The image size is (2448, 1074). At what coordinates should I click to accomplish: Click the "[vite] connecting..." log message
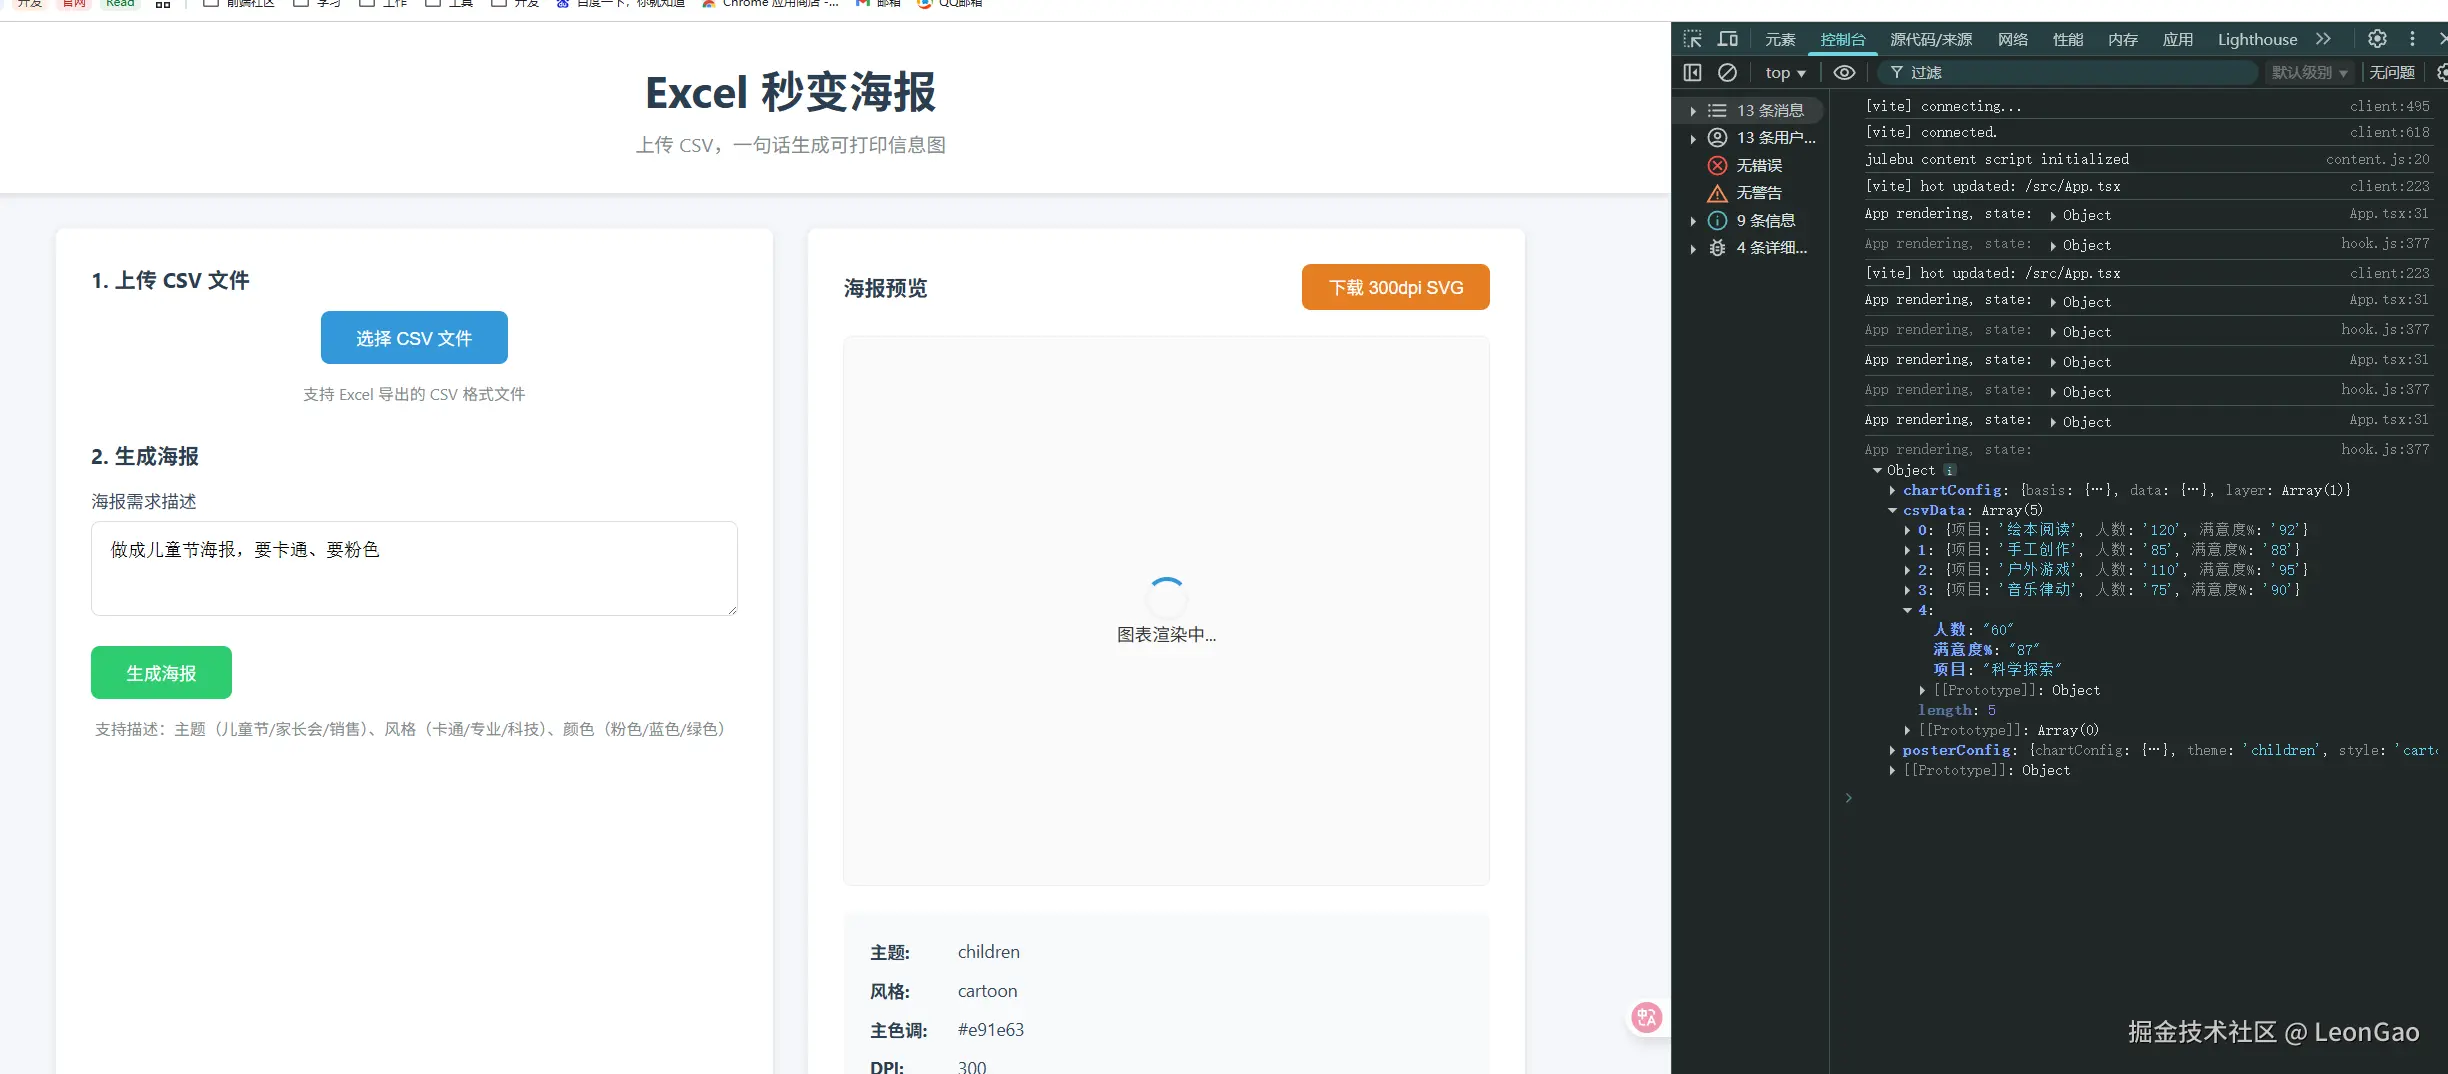pyautogui.click(x=1943, y=106)
